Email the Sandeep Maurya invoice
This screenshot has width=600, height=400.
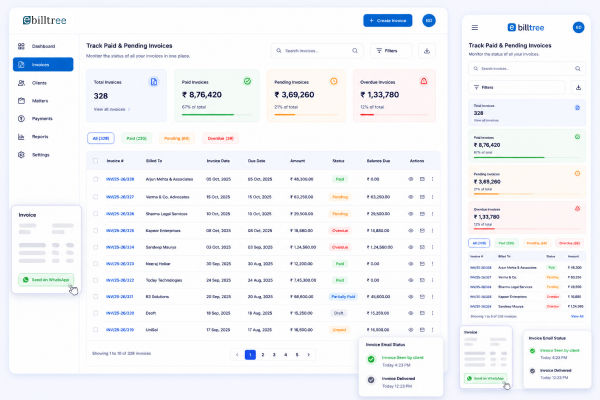point(422,247)
